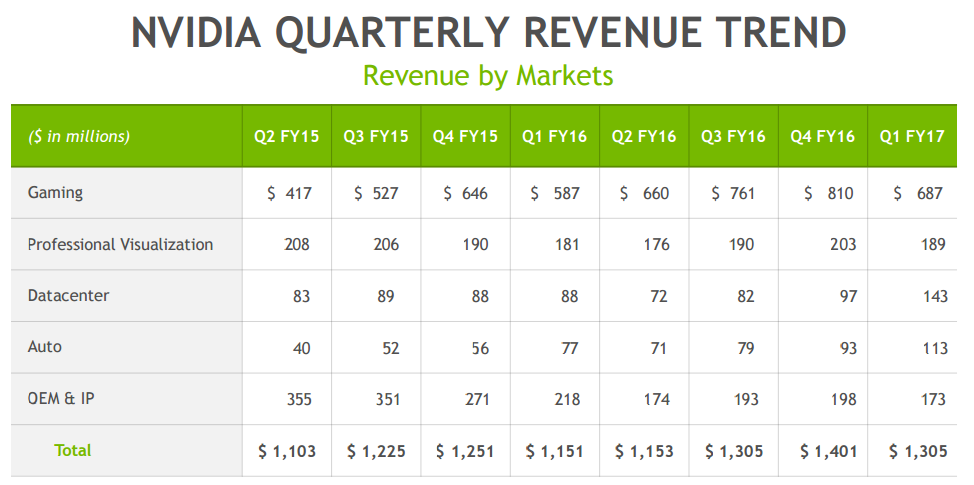Click Total value $ 1,401
Image resolution: width=974 pixels, height=485 pixels.
829,451
